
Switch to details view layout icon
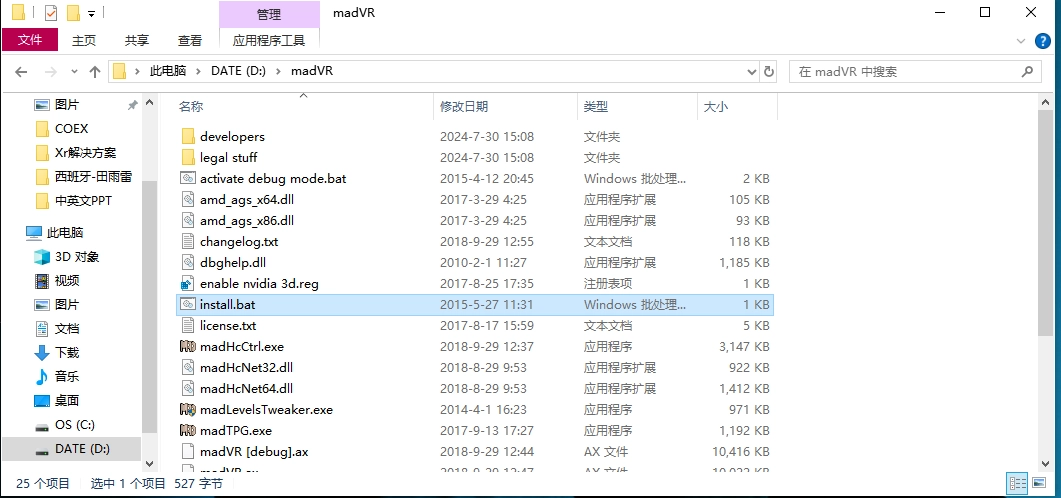point(1018,483)
